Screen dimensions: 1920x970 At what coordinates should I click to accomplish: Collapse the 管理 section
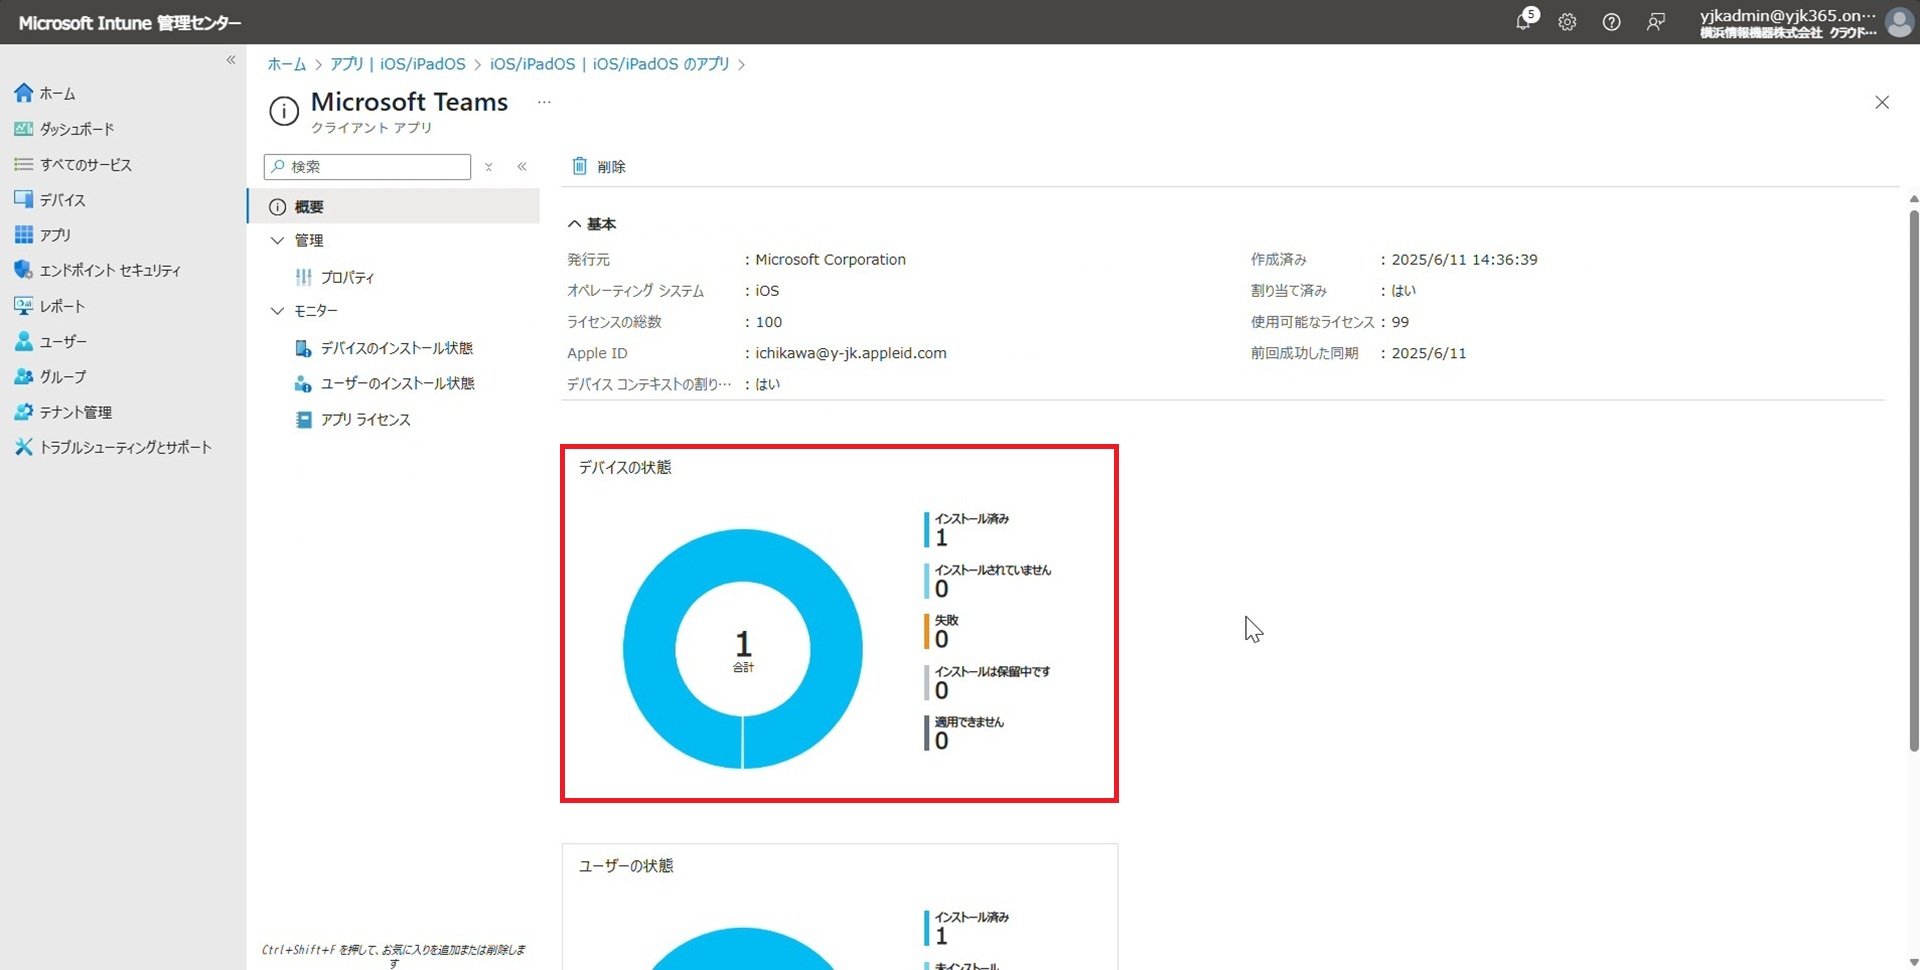[x=278, y=241]
